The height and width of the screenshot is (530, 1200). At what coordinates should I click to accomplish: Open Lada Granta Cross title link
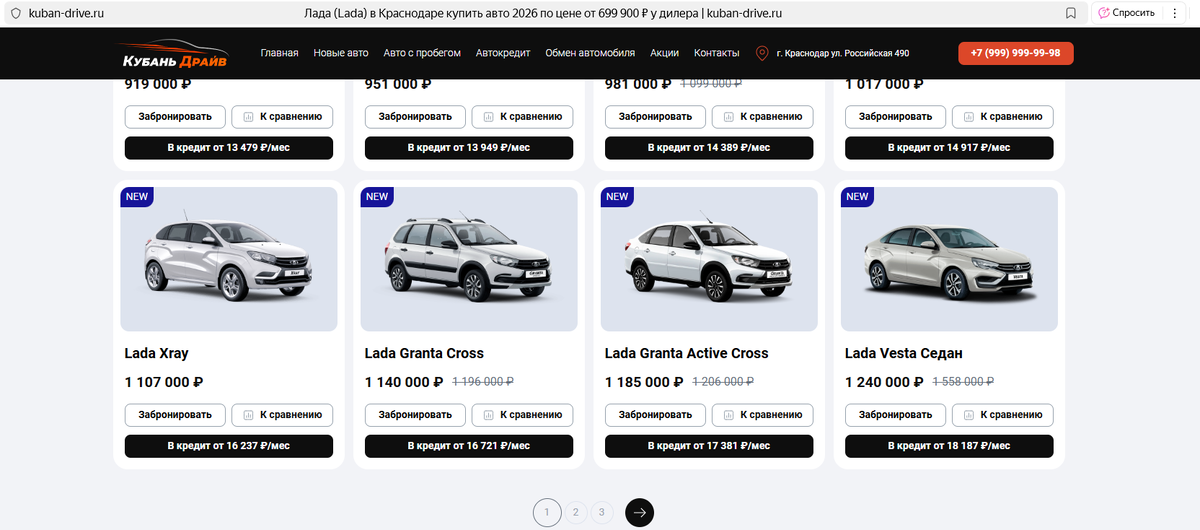pos(424,353)
